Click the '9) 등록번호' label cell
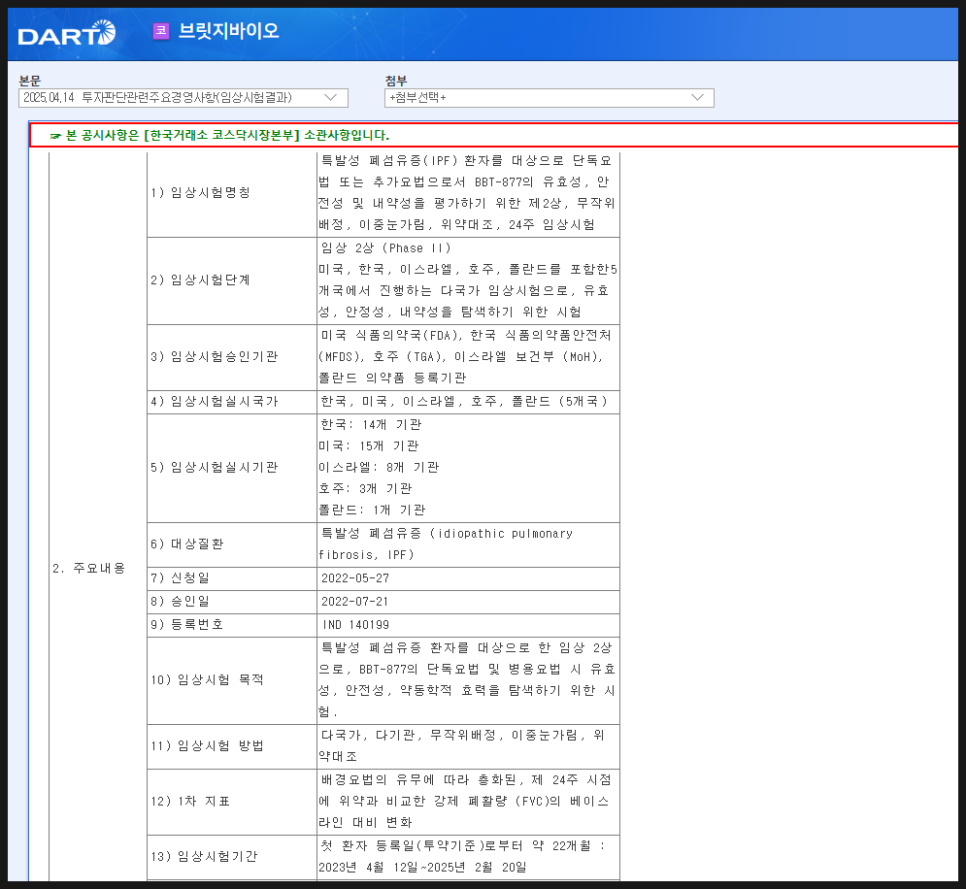Image resolution: width=966 pixels, height=889 pixels. point(232,625)
